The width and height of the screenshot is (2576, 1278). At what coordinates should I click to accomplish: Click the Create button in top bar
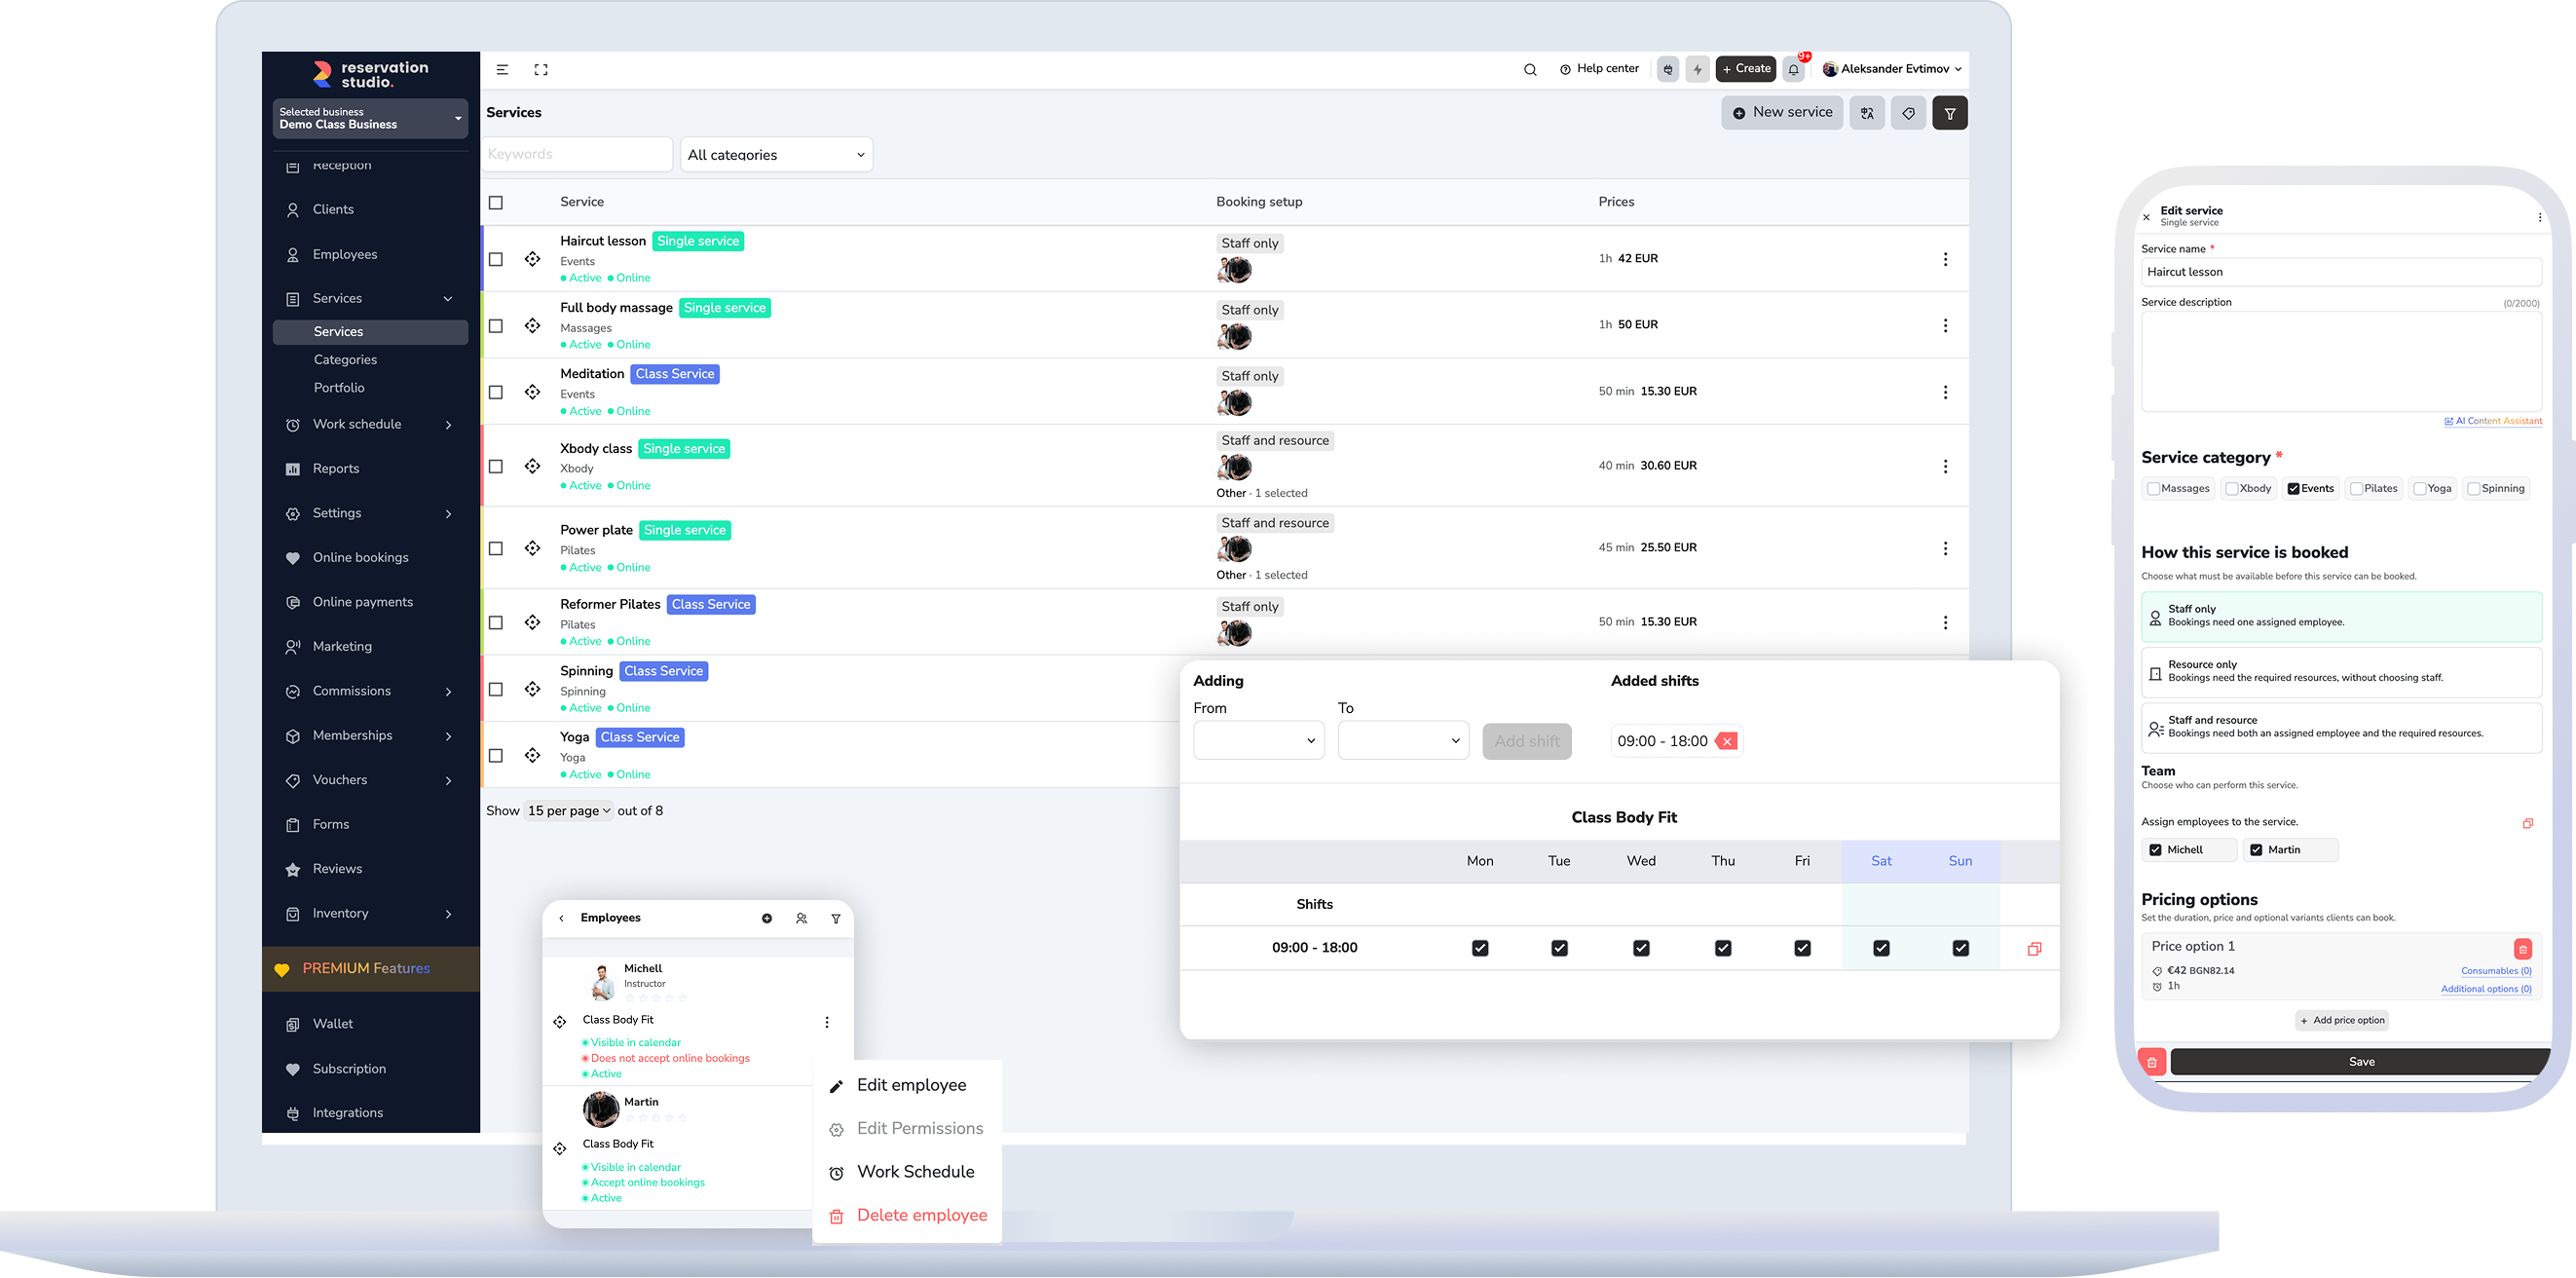pos(1746,69)
